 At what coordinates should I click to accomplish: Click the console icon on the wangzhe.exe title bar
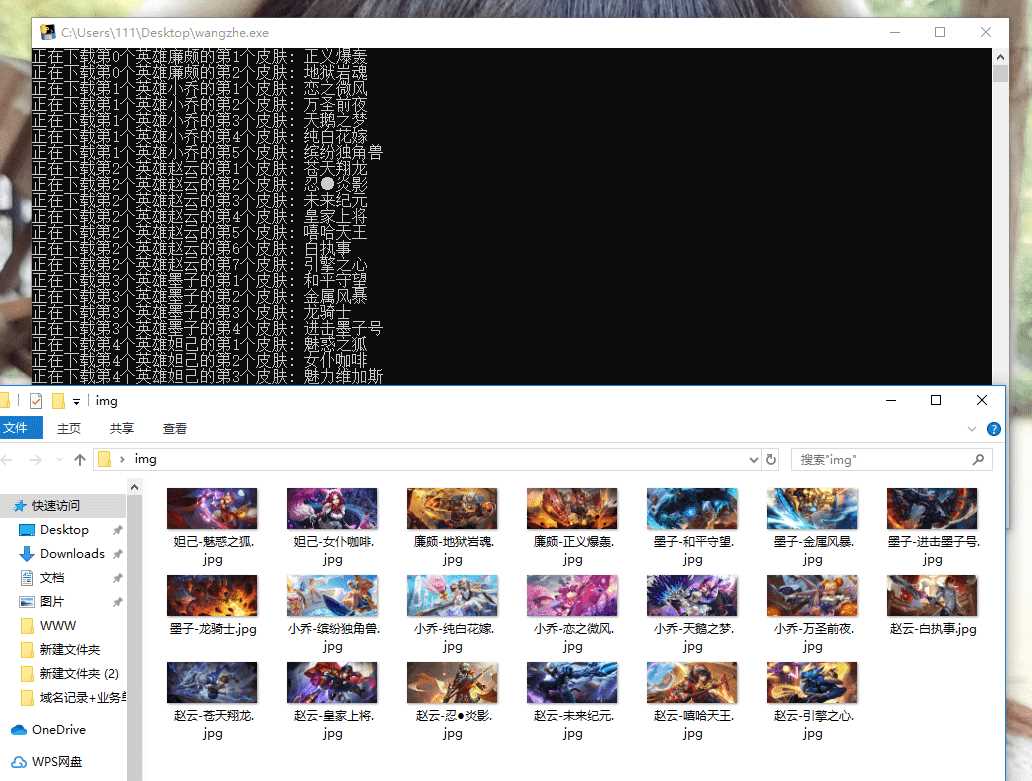tap(48, 32)
